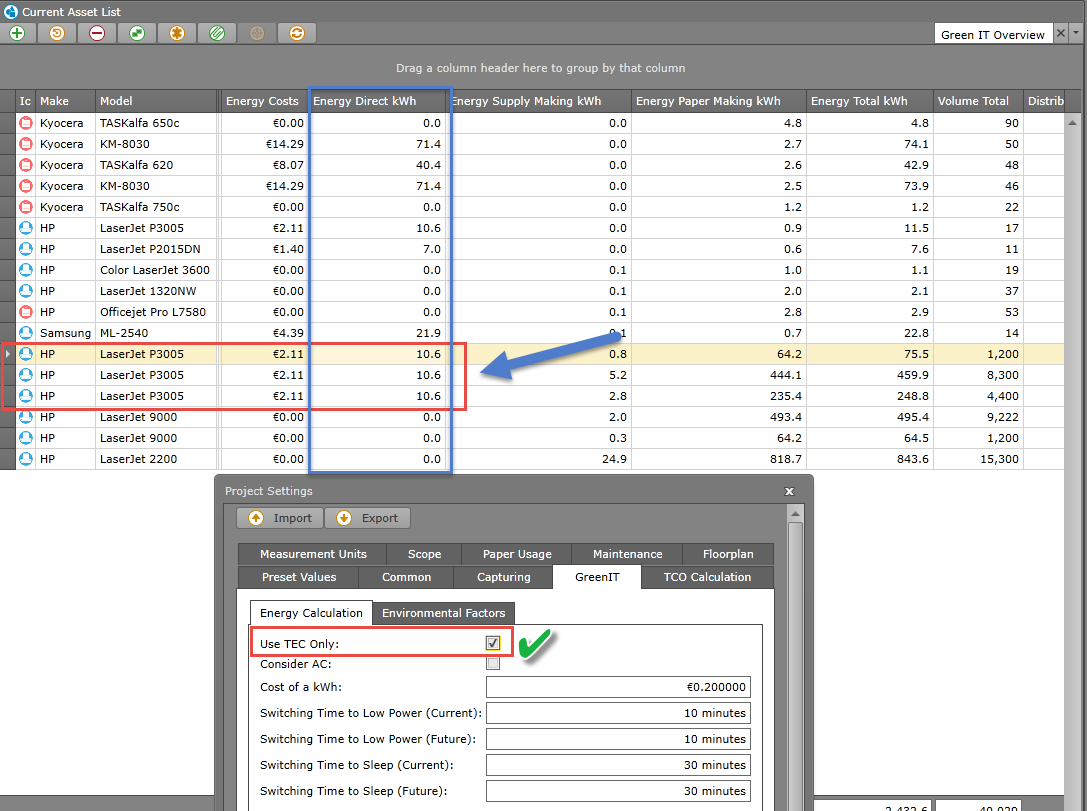
Task: Sort by the Model column header
Action: click(x=157, y=101)
